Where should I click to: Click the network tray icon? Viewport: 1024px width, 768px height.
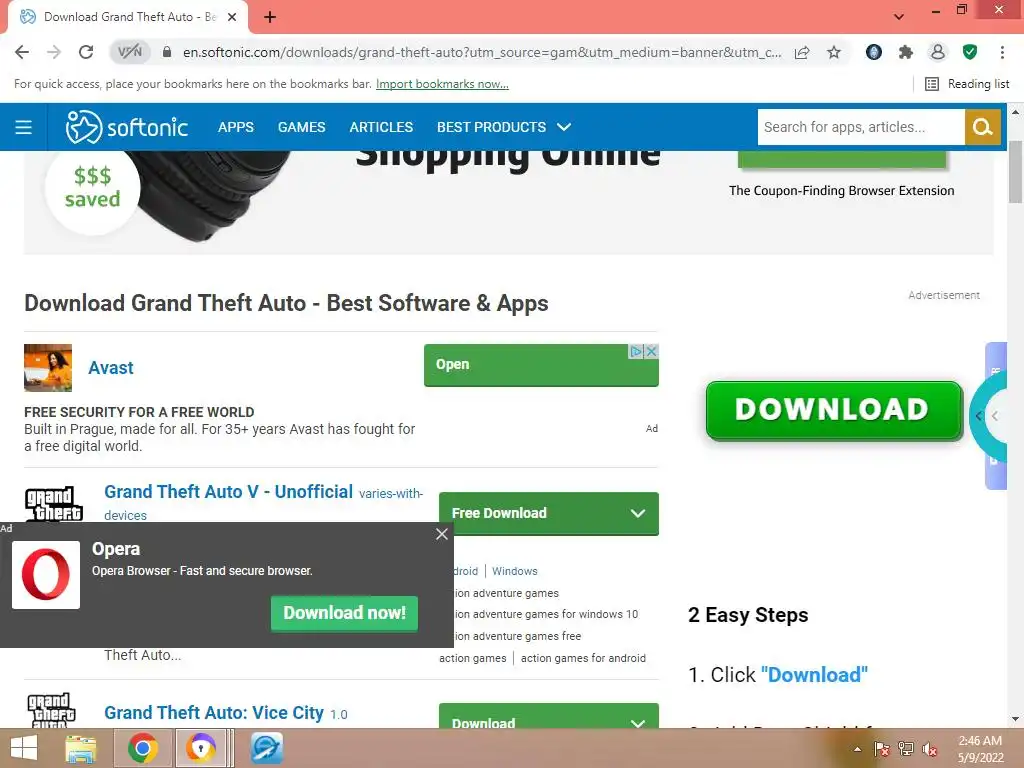coord(906,749)
